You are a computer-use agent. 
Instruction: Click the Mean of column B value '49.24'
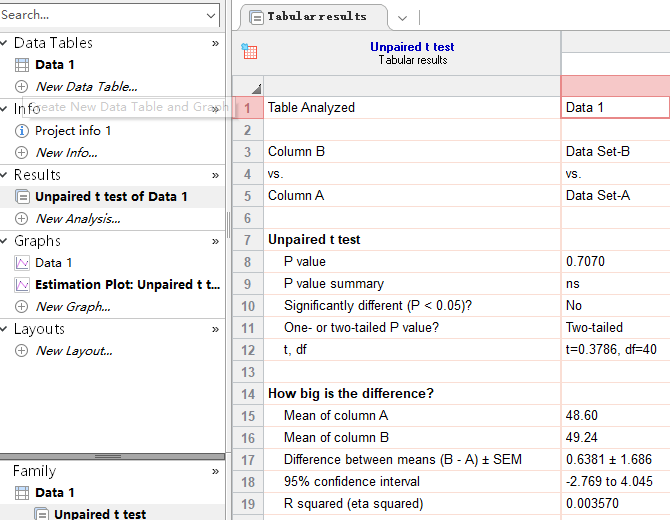click(616, 438)
